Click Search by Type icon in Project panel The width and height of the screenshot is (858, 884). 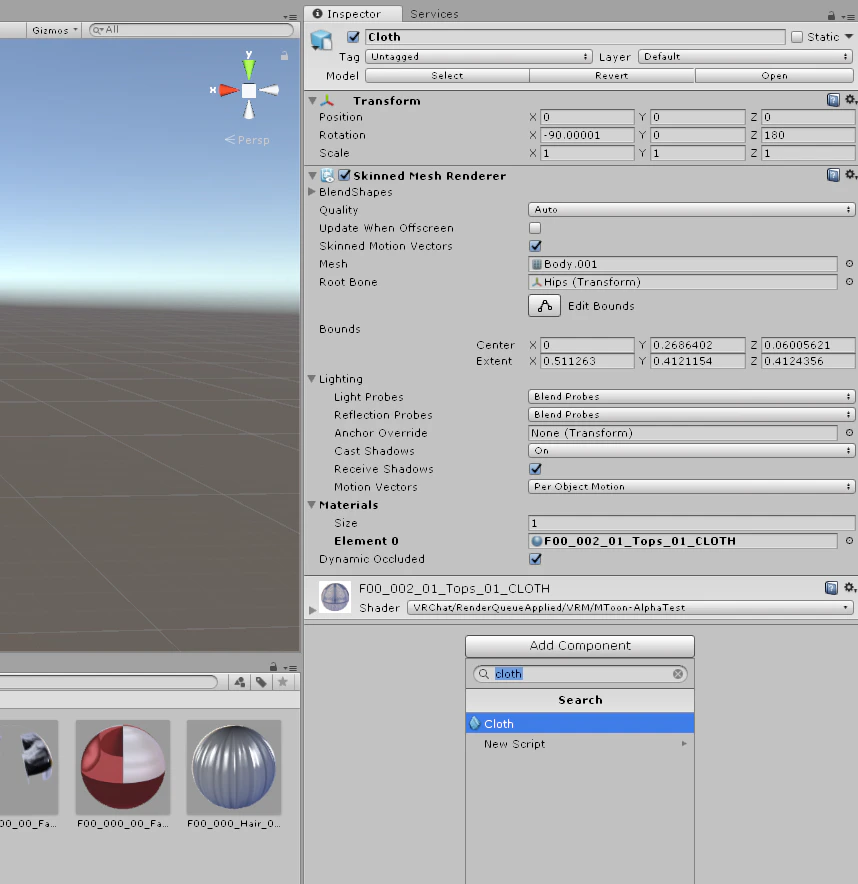click(240, 682)
